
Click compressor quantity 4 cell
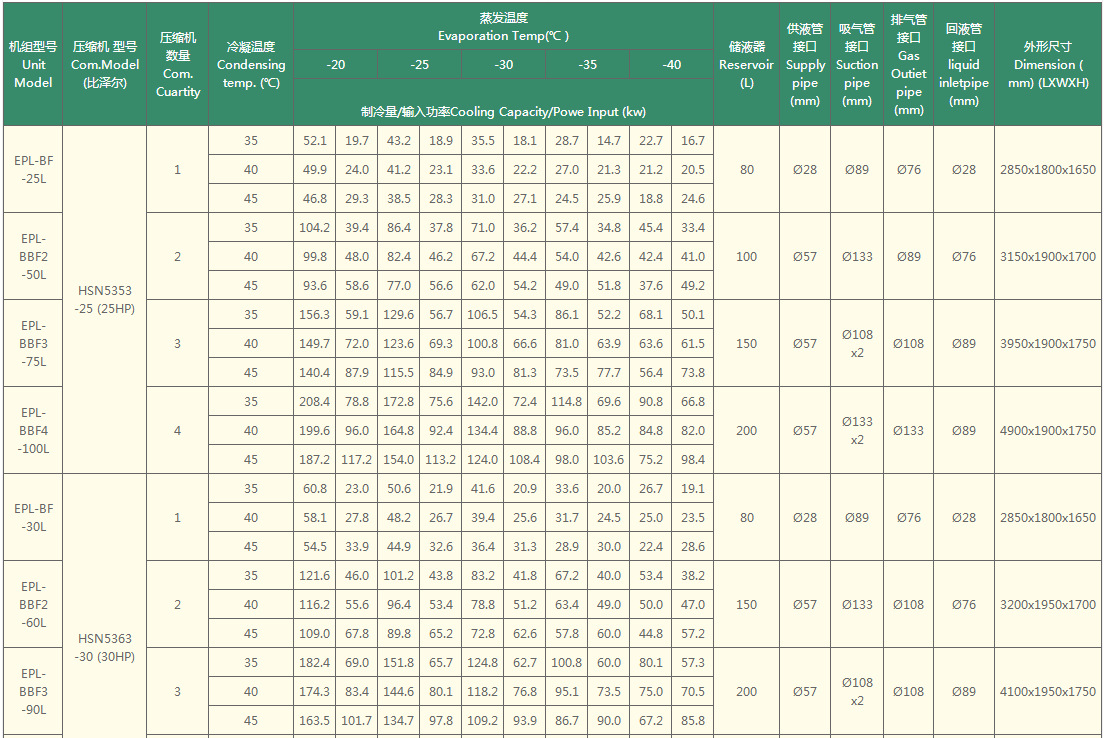(x=178, y=430)
